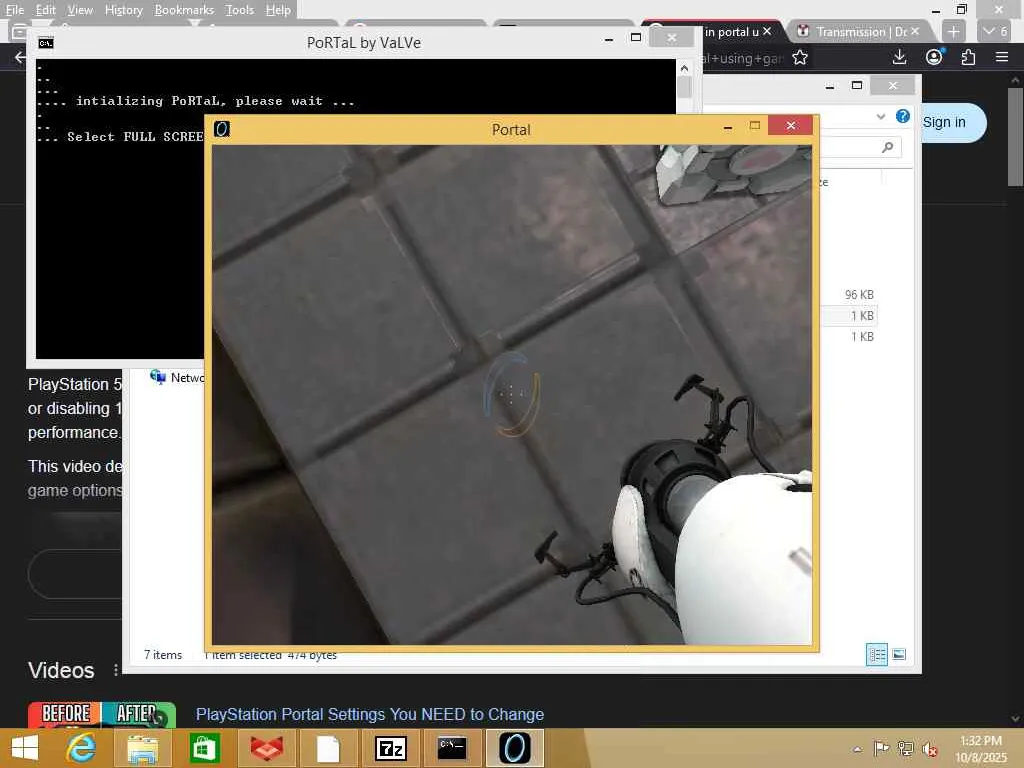This screenshot has width=1024, height=768.
Task: Open the Firefox account icon
Action: pos(935,57)
